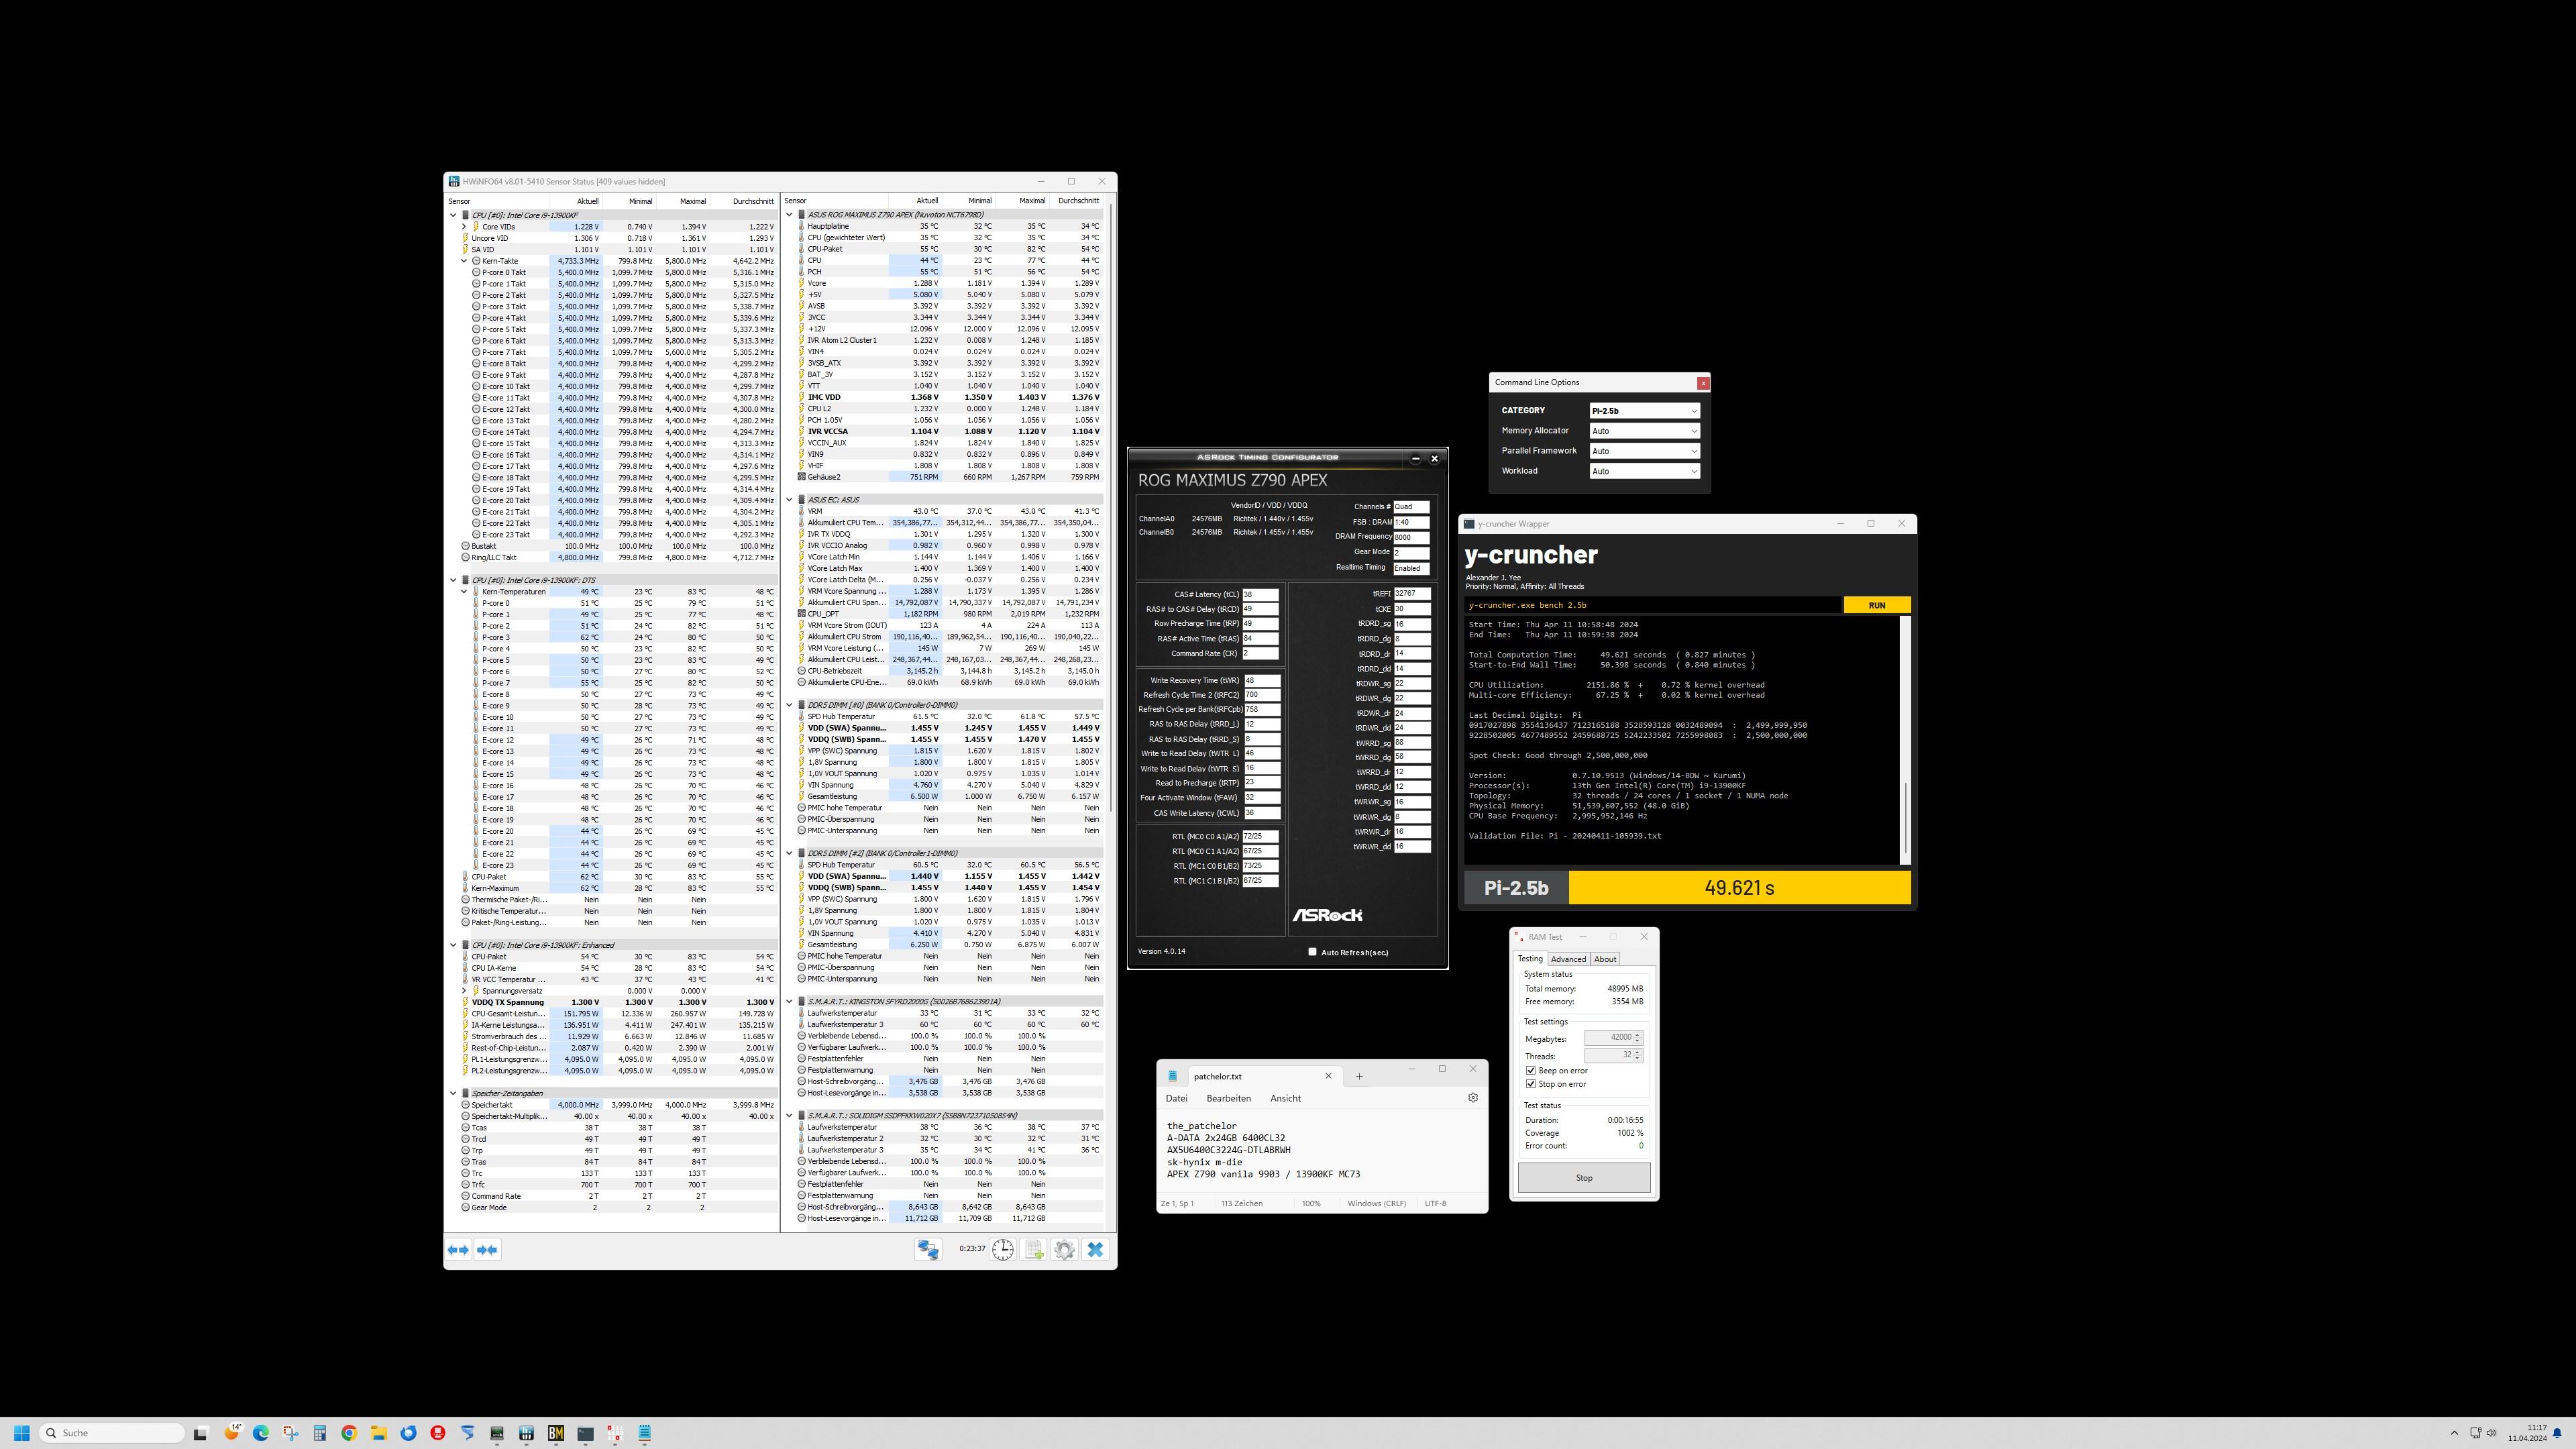Collapse Speicher-Zeitangaben sensor group
2576x1449 pixels.
(x=453, y=1094)
